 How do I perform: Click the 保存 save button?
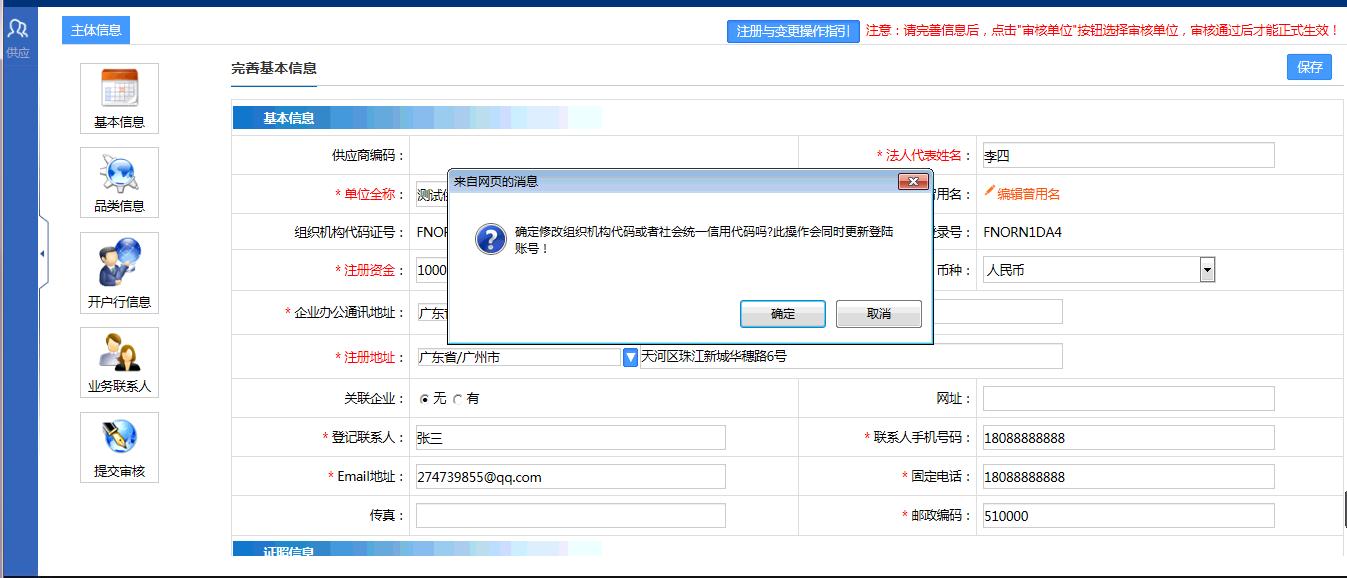pos(1310,67)
